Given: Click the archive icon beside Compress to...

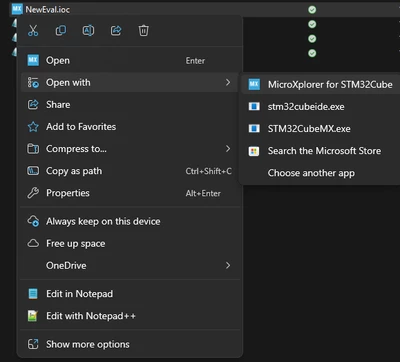Looking at the screenshot, I should (33, 149).
